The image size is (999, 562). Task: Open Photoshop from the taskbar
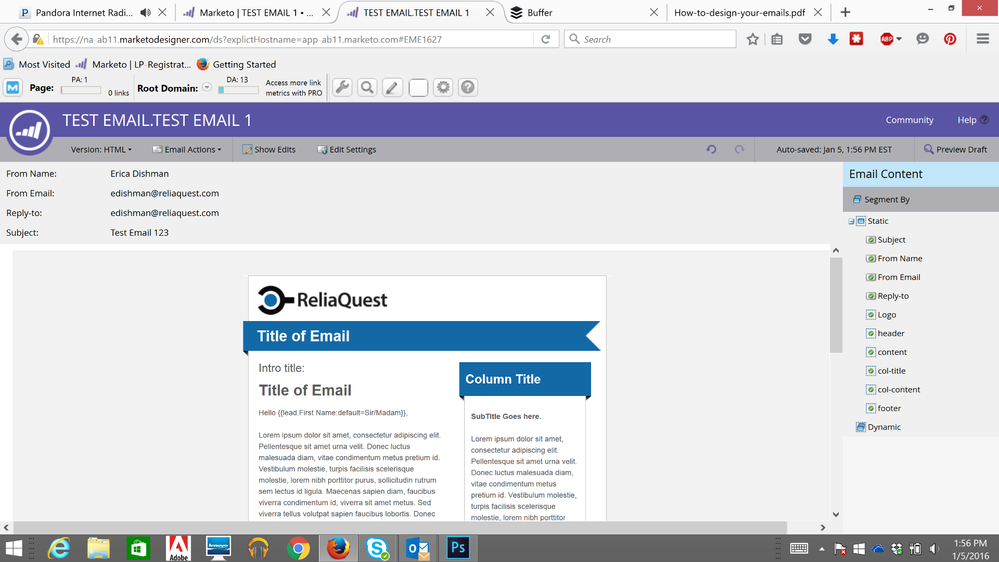(457, 547)
